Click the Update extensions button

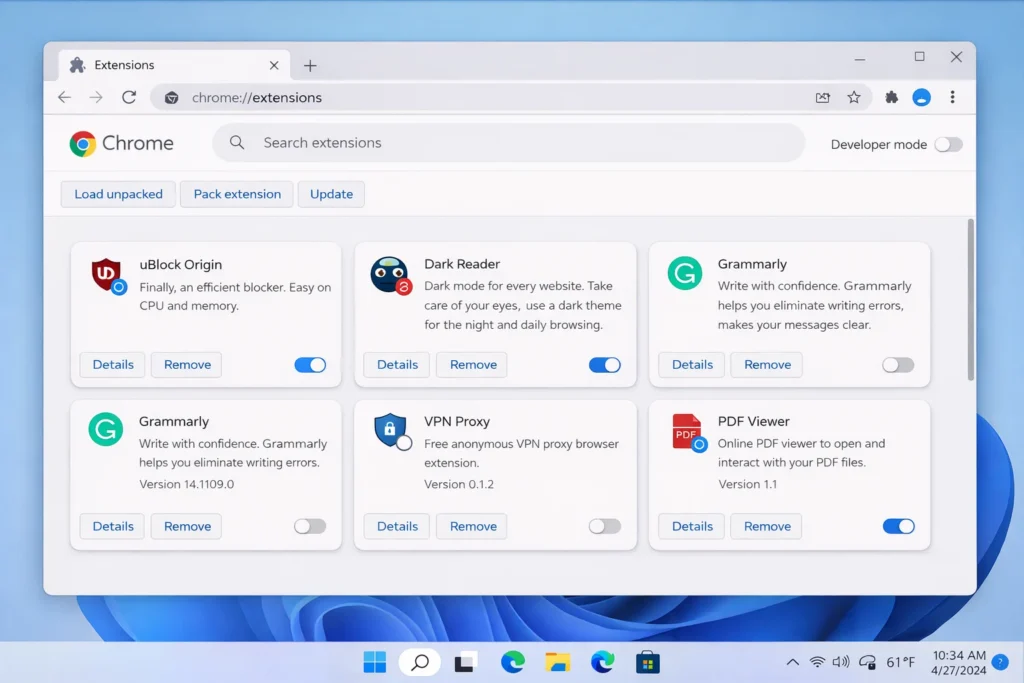pos(330,194)
